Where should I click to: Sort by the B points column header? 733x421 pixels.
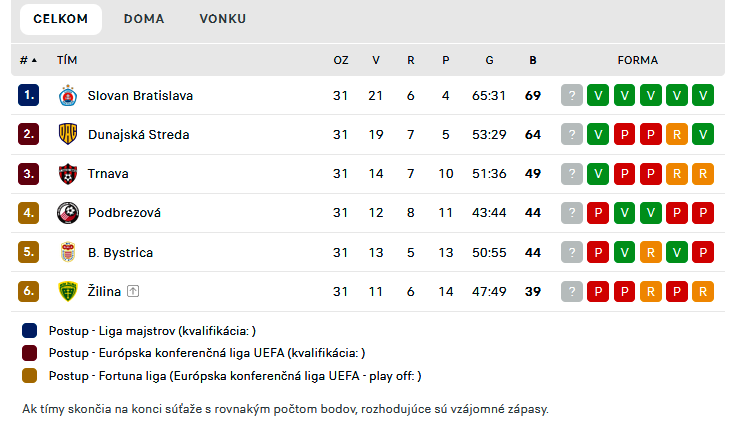(533, 60)
